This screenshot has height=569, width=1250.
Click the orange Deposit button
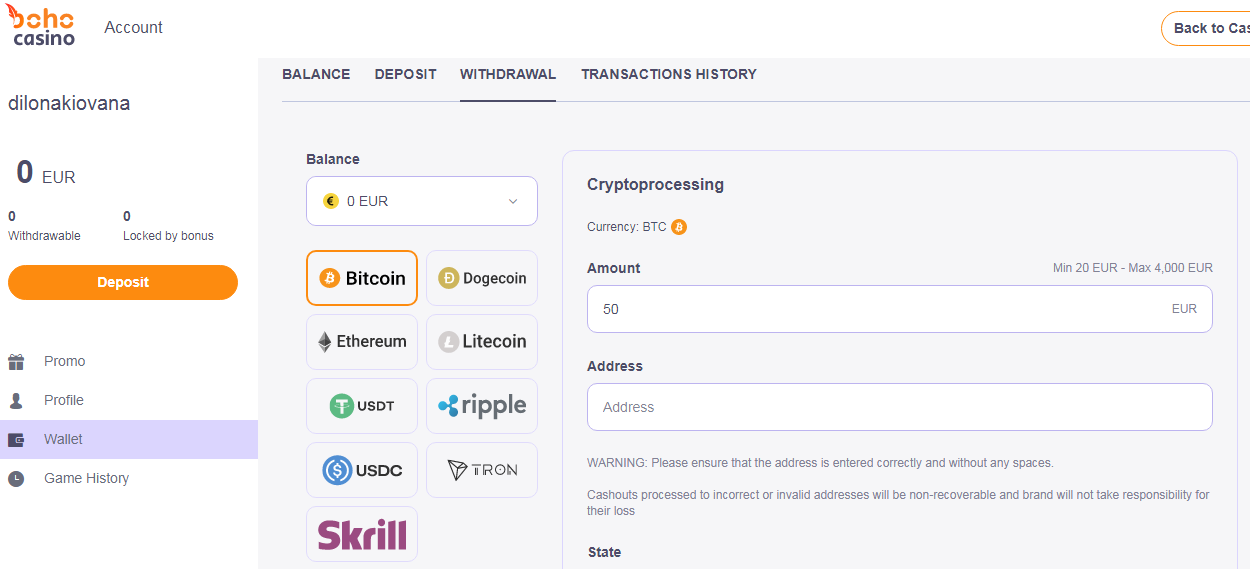coord(123,282)
